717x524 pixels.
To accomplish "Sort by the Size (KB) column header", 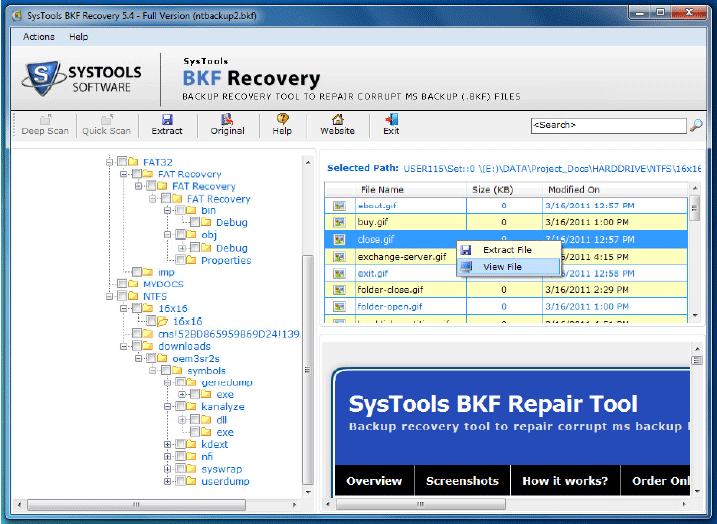I will pyautogui.click(x=504, y=189).
